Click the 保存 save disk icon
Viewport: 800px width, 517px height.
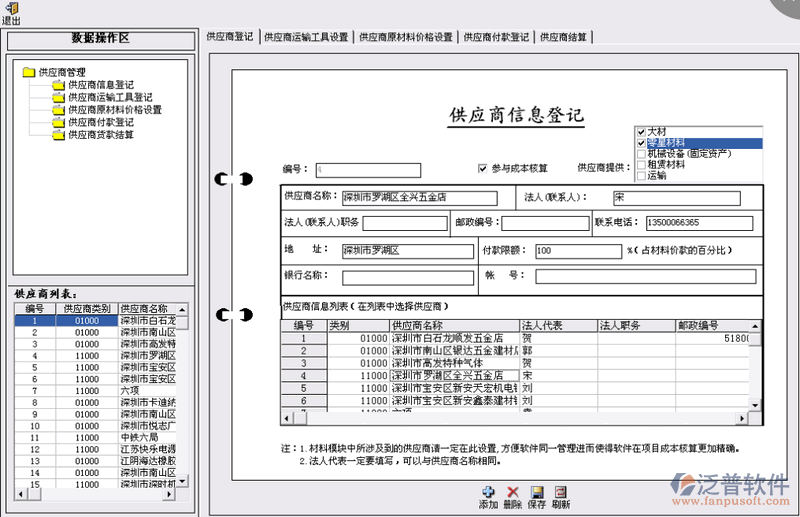coord(537,492)
